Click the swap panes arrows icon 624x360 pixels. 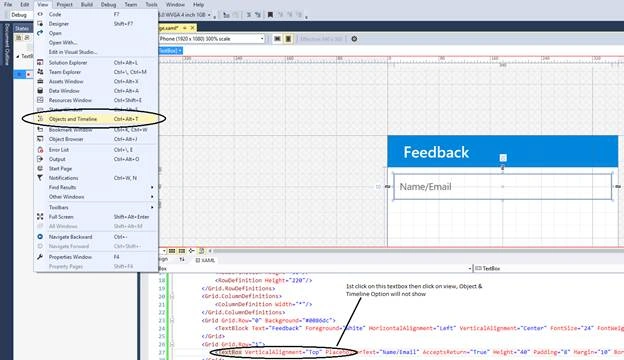pyautogui.click(x=182, y=260)
